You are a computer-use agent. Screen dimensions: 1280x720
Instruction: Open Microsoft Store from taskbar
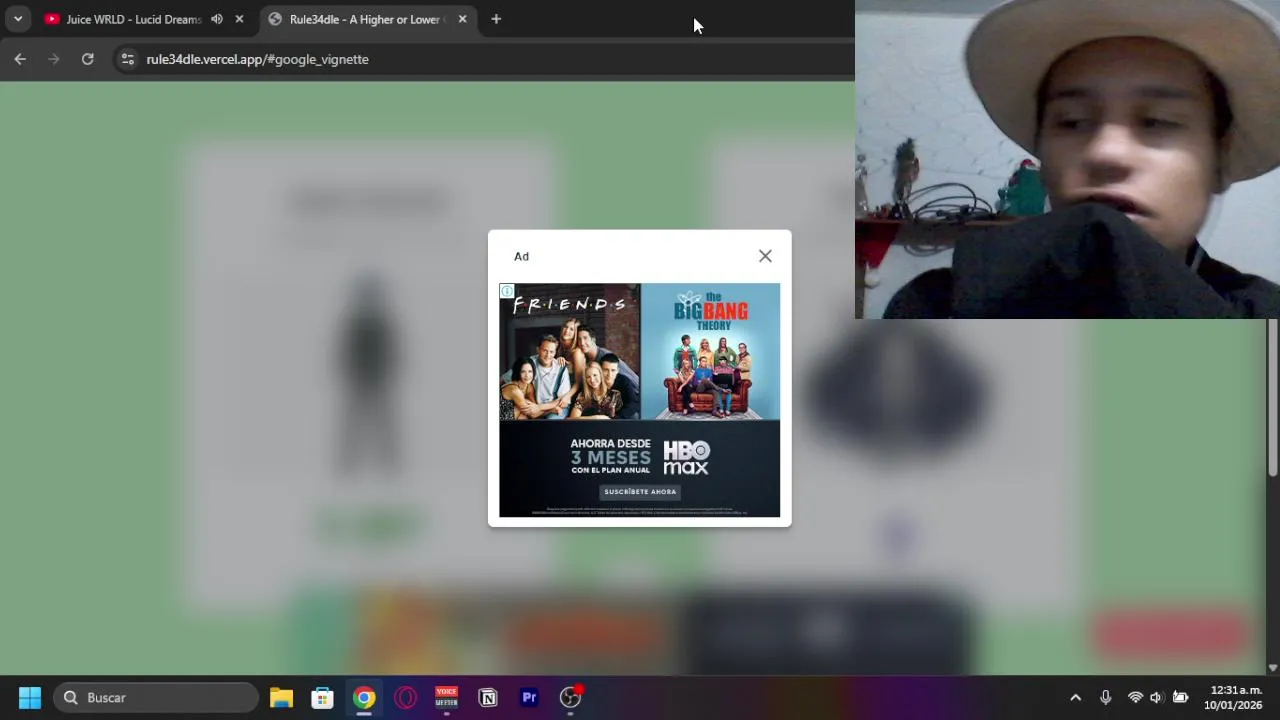coord(322,697)
